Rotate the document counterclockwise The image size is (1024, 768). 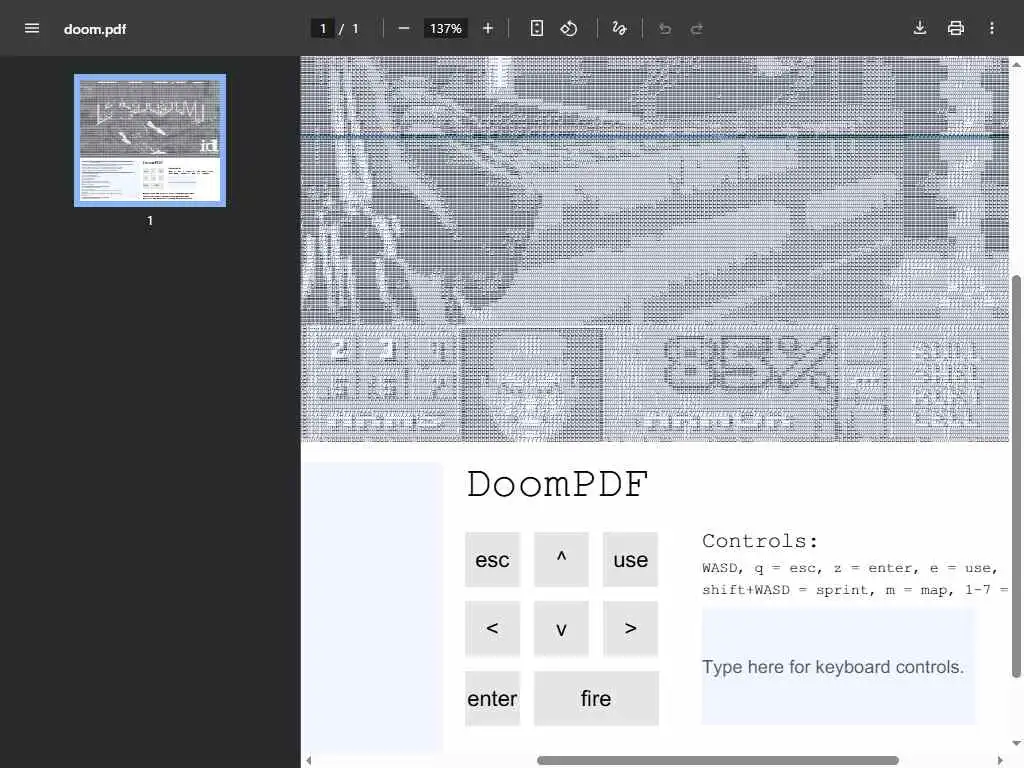tap(569, 28)
